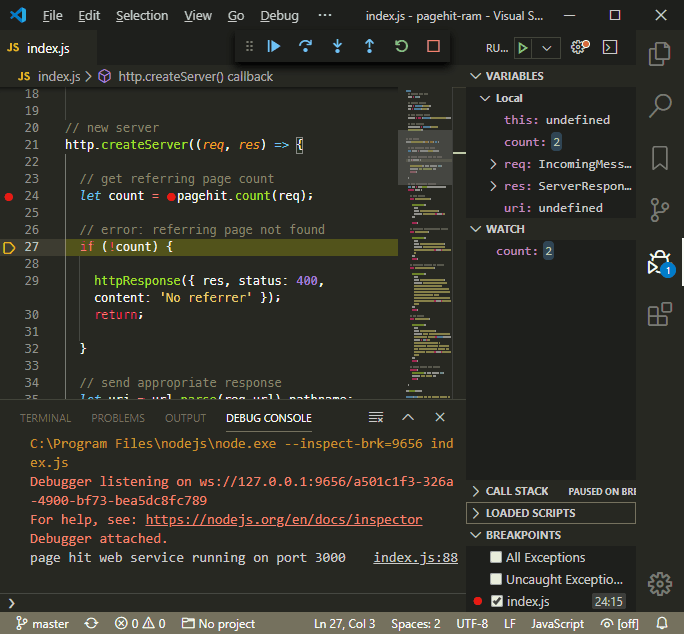Click the master branch indicator

click(43, 624)
